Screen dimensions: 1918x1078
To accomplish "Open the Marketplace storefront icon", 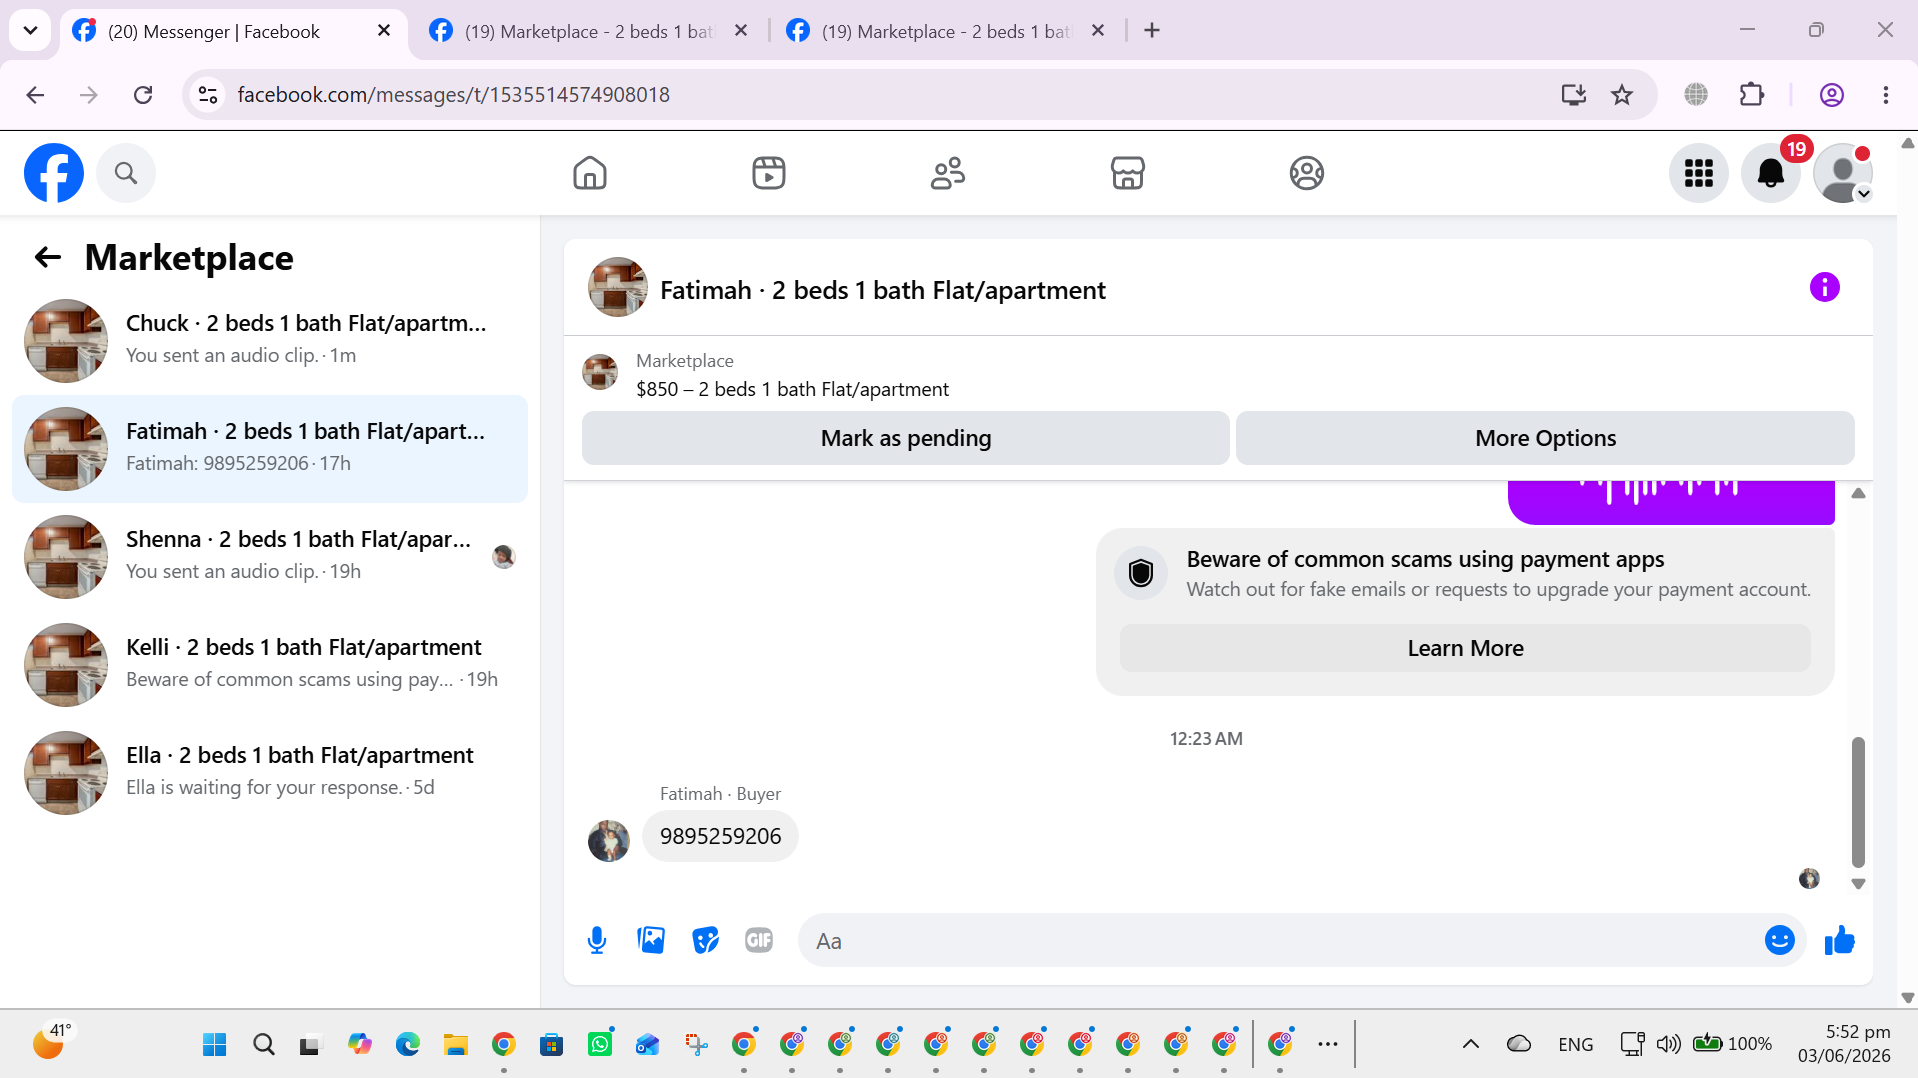I will [1128, 173].
